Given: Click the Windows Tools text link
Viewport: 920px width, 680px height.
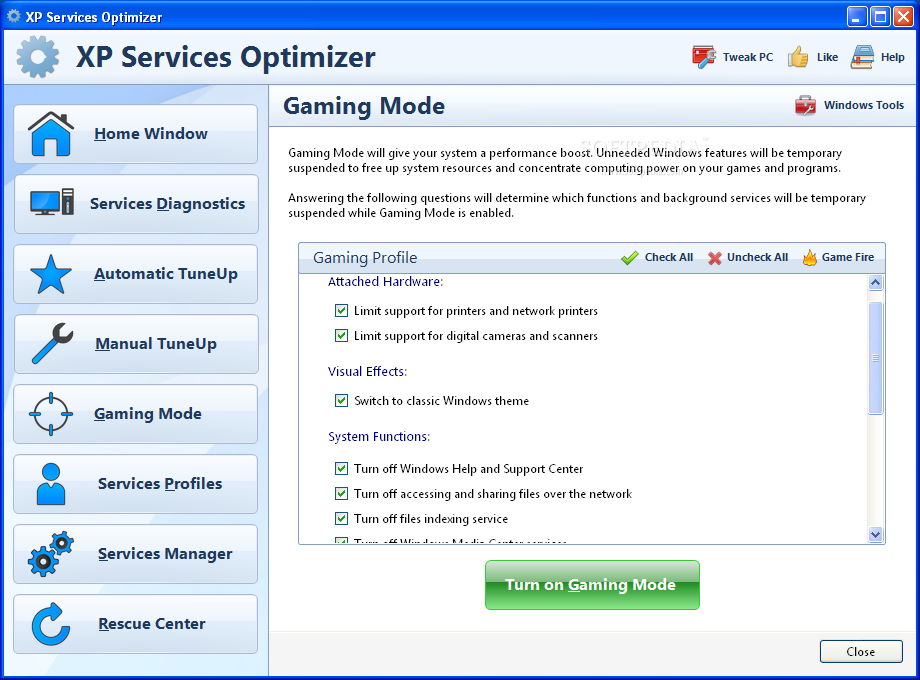Looking at the screenshot, I should pos(864,105).
